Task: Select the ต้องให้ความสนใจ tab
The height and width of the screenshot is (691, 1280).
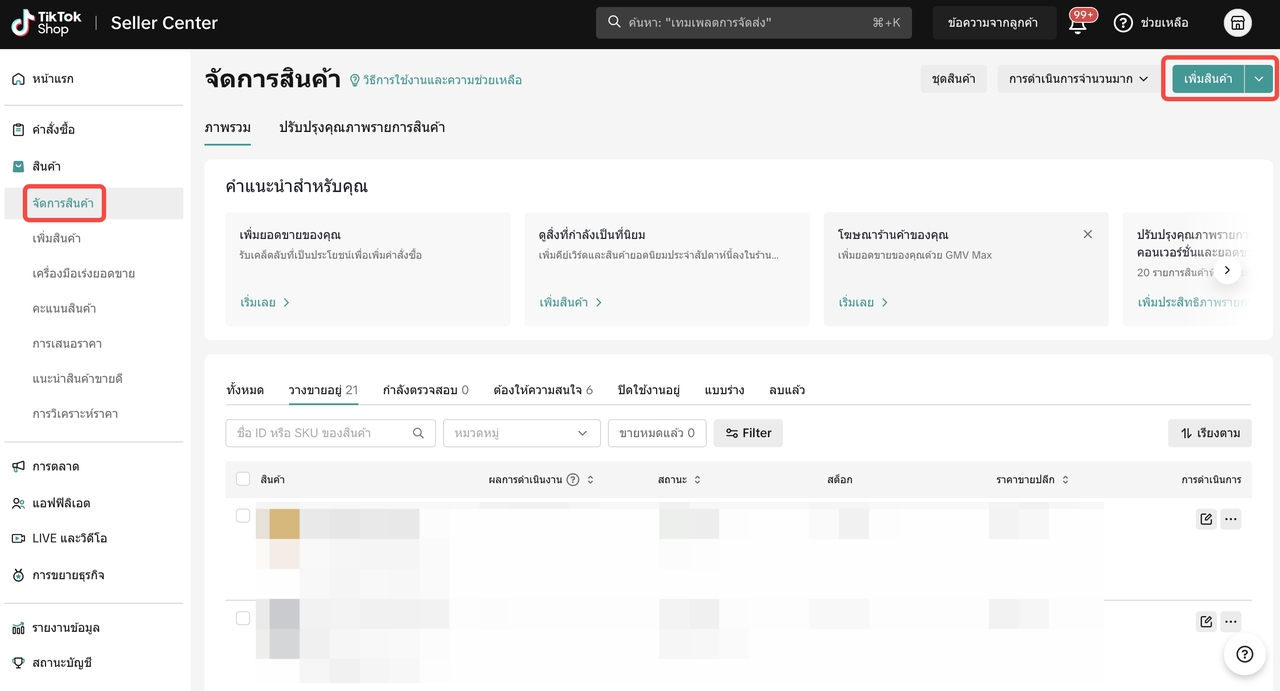Action: pyautogui.click(x=543, y=390)
